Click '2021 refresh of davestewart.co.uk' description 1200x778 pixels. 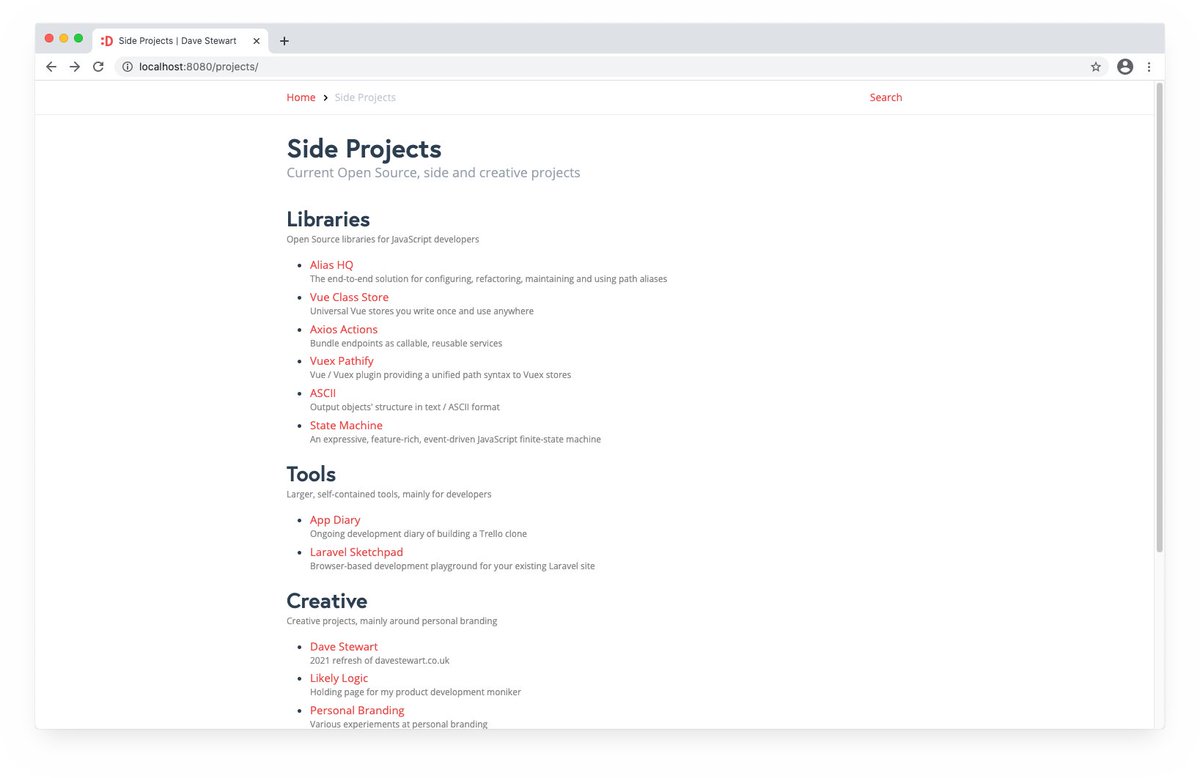(x=380, y=660)
